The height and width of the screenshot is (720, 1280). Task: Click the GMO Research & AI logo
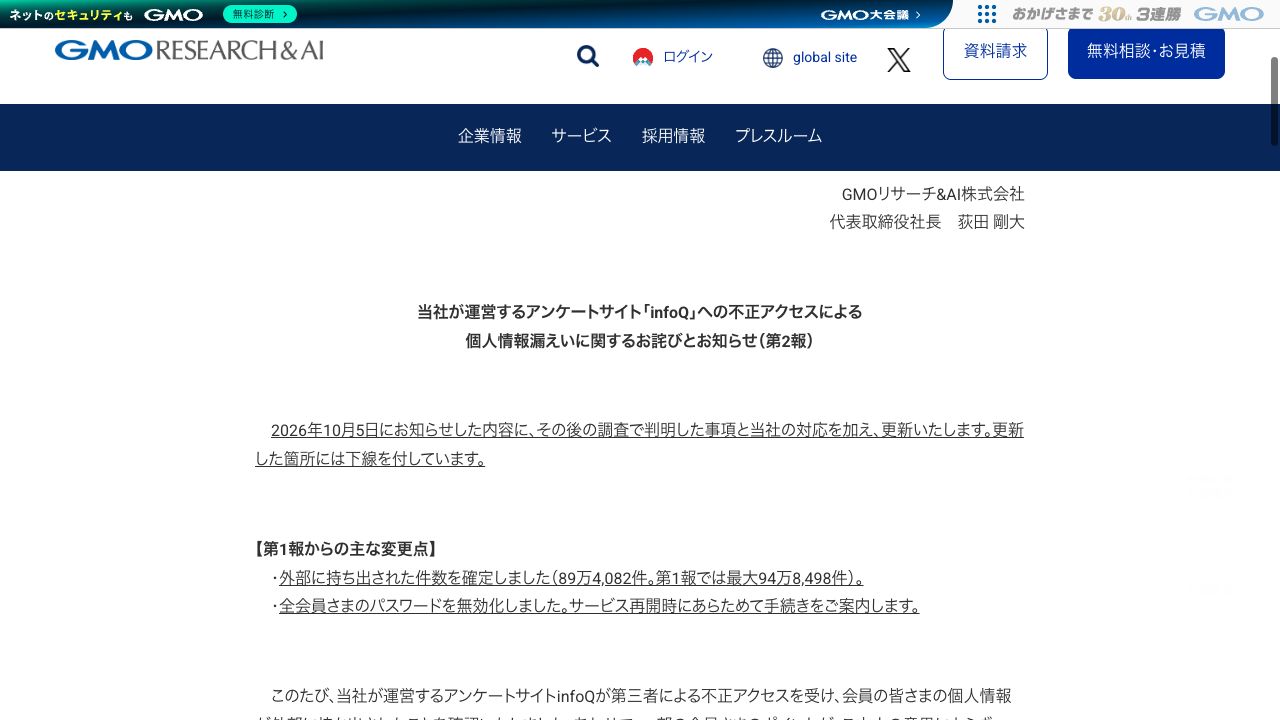click(x=189, y=50)
